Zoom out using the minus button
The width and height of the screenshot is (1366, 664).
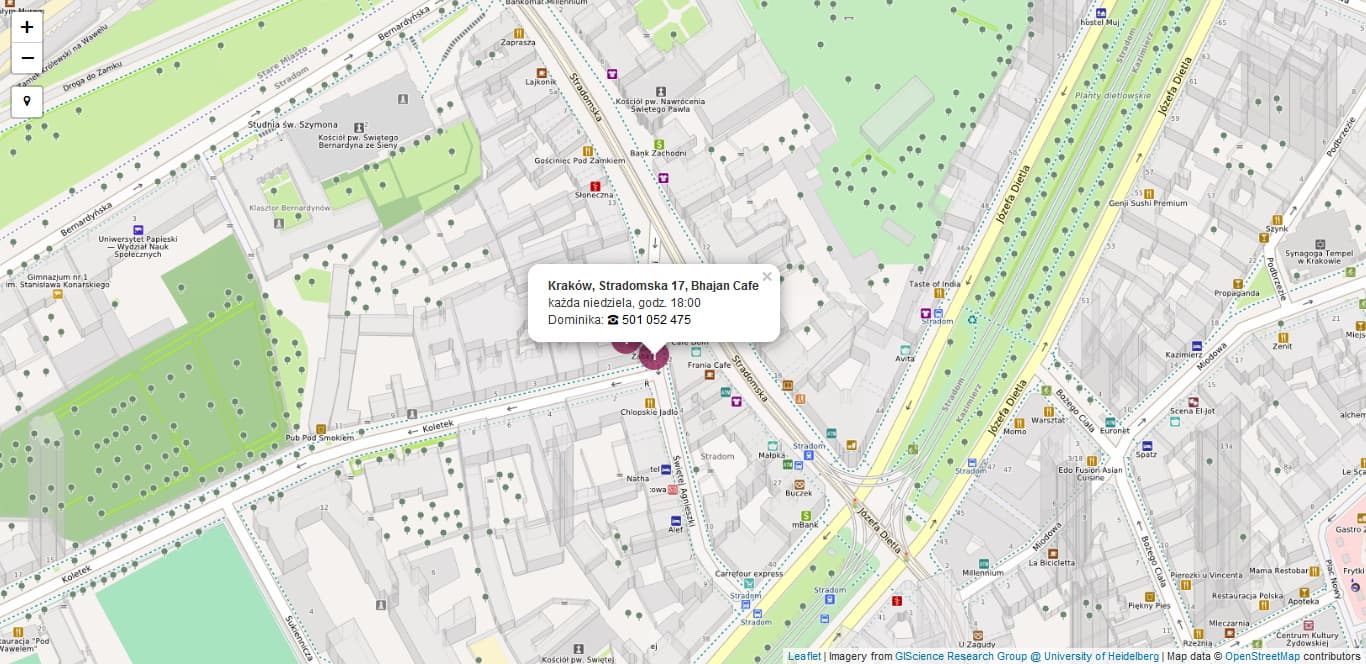point(26,58)
